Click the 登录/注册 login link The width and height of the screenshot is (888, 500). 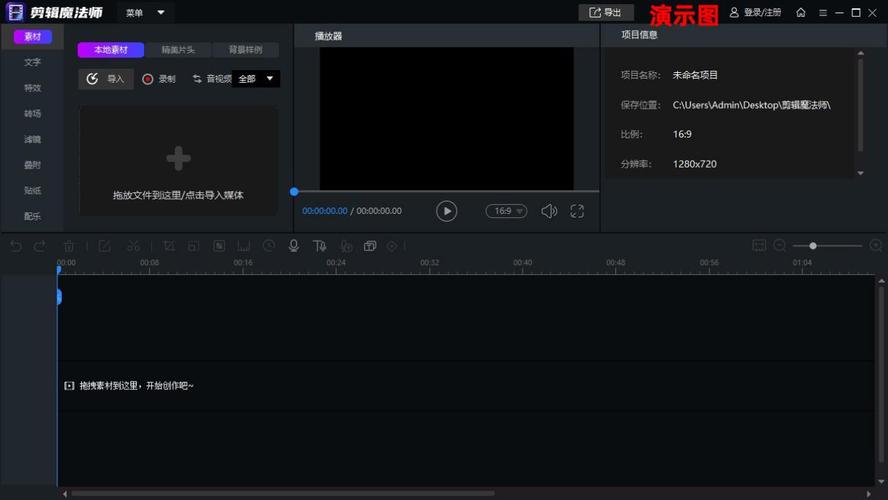[x=755, y=12]
